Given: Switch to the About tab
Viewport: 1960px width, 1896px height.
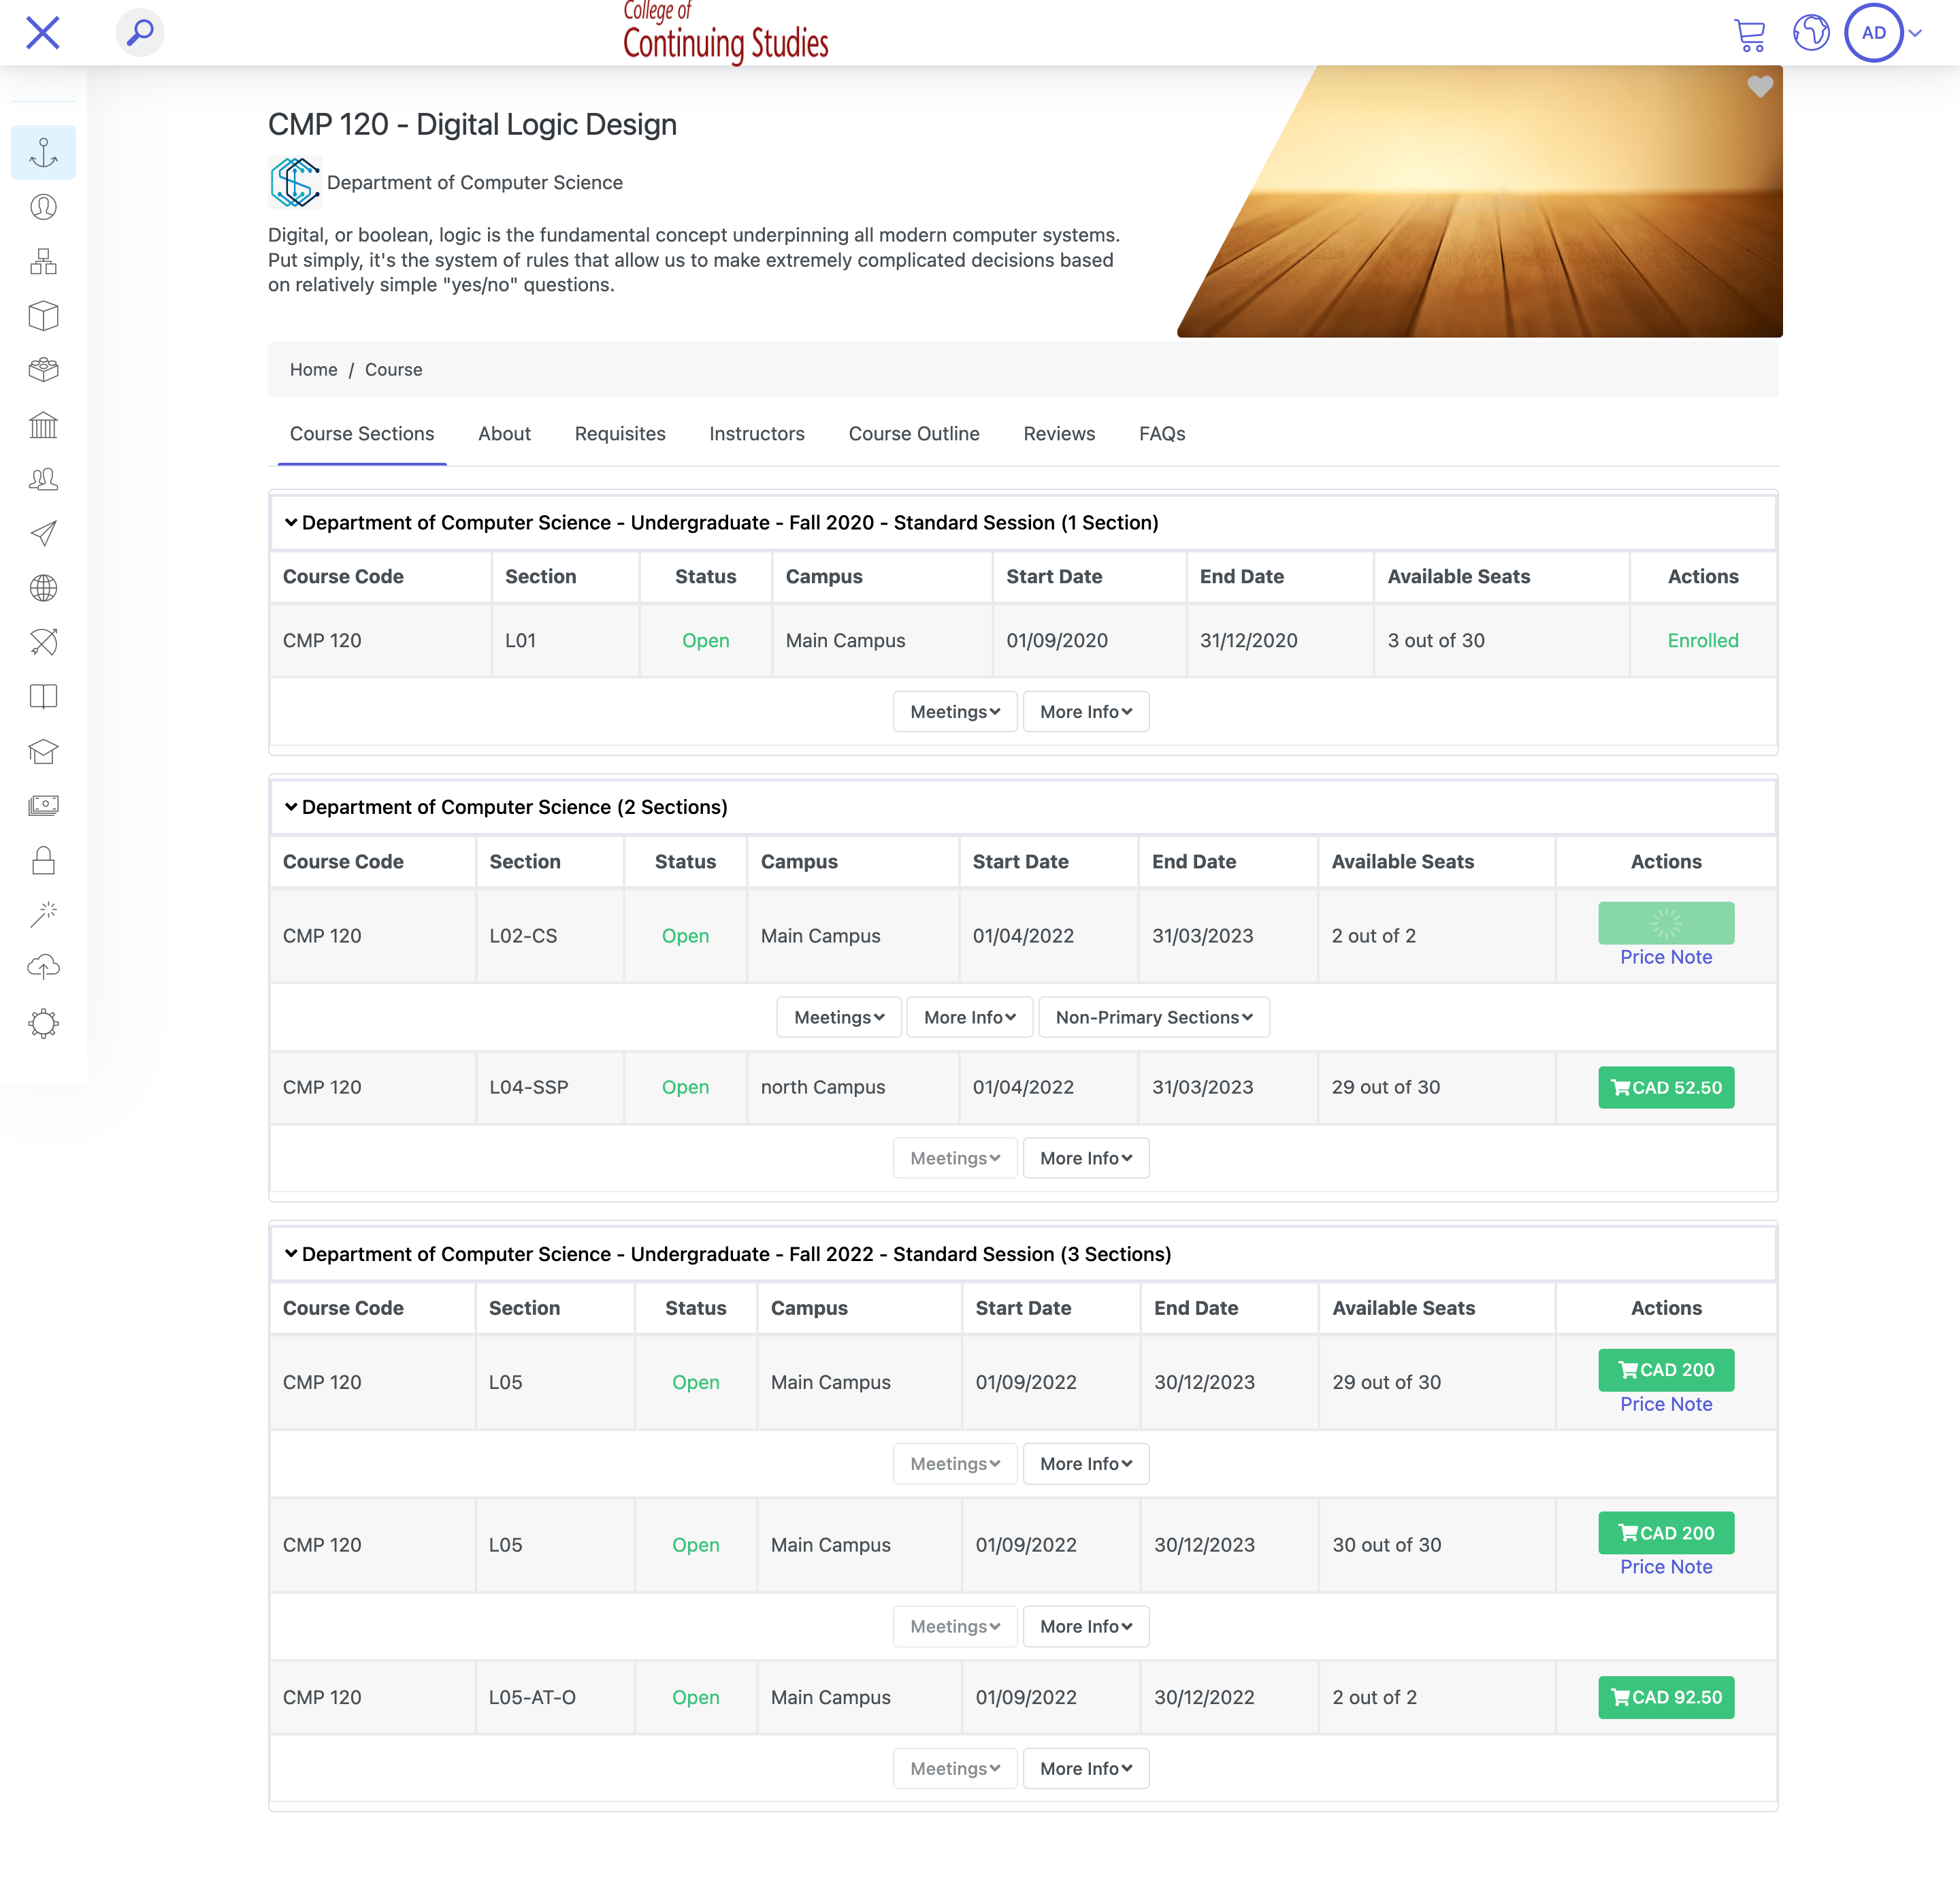Looking at the screenshot, I should pos(504,434).
